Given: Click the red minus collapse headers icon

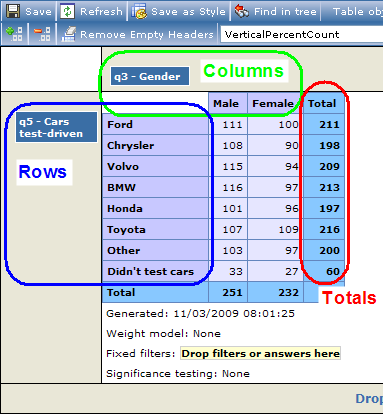Looking at the screenshot, I should 42,34.
